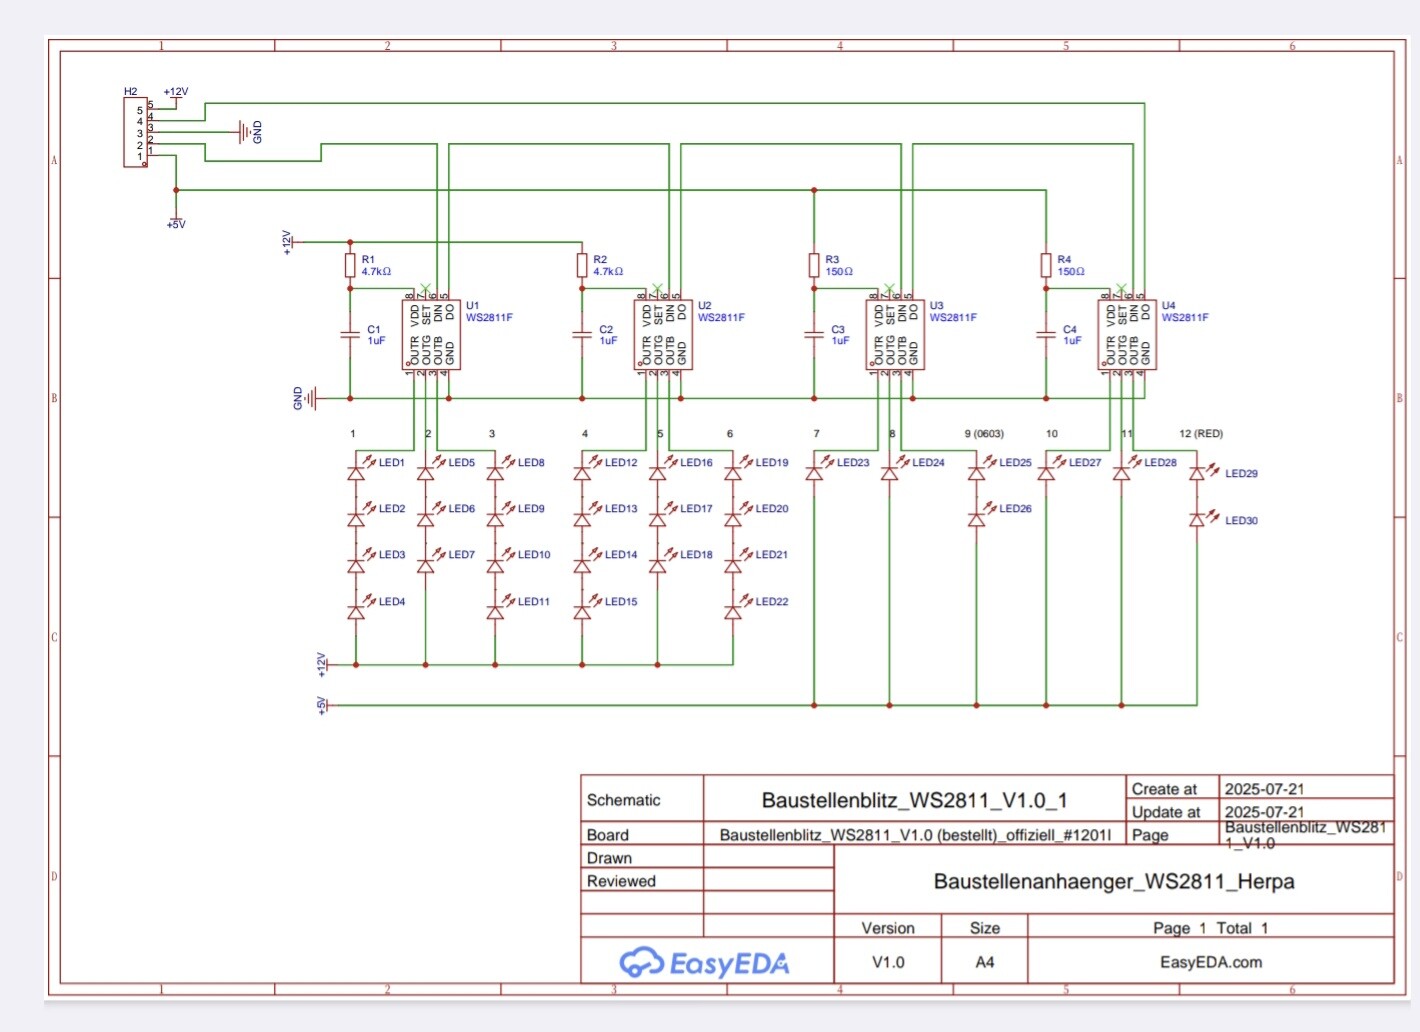Select the LED30 diode symbol
1420x1032 pixels.
coord(1197,520)
